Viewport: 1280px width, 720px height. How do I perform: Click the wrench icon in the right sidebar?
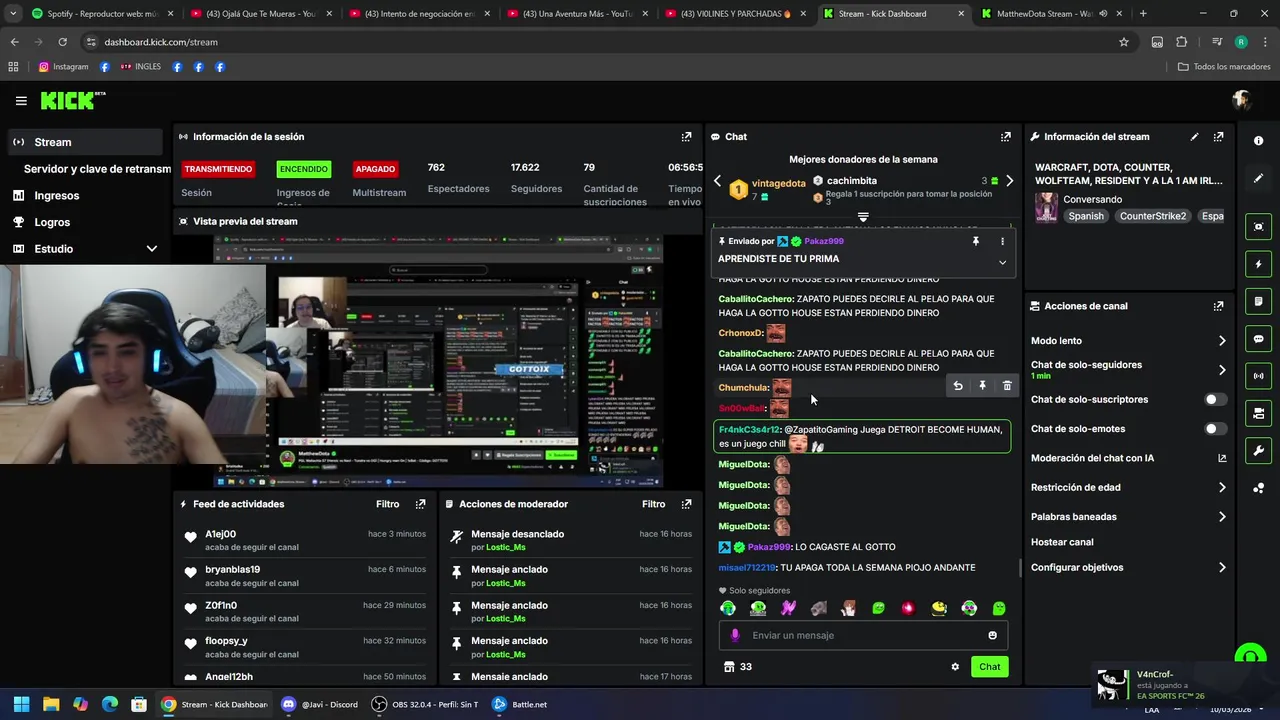tap(1258, 451)
